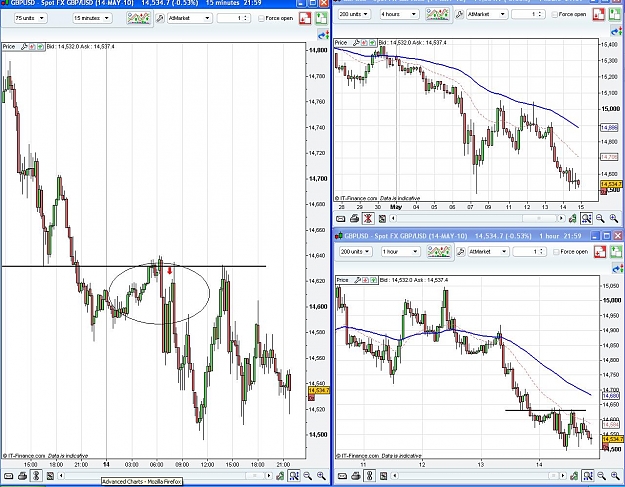
Task: Click 1 hour chart window title bar
Action: [x=478, y=236]
